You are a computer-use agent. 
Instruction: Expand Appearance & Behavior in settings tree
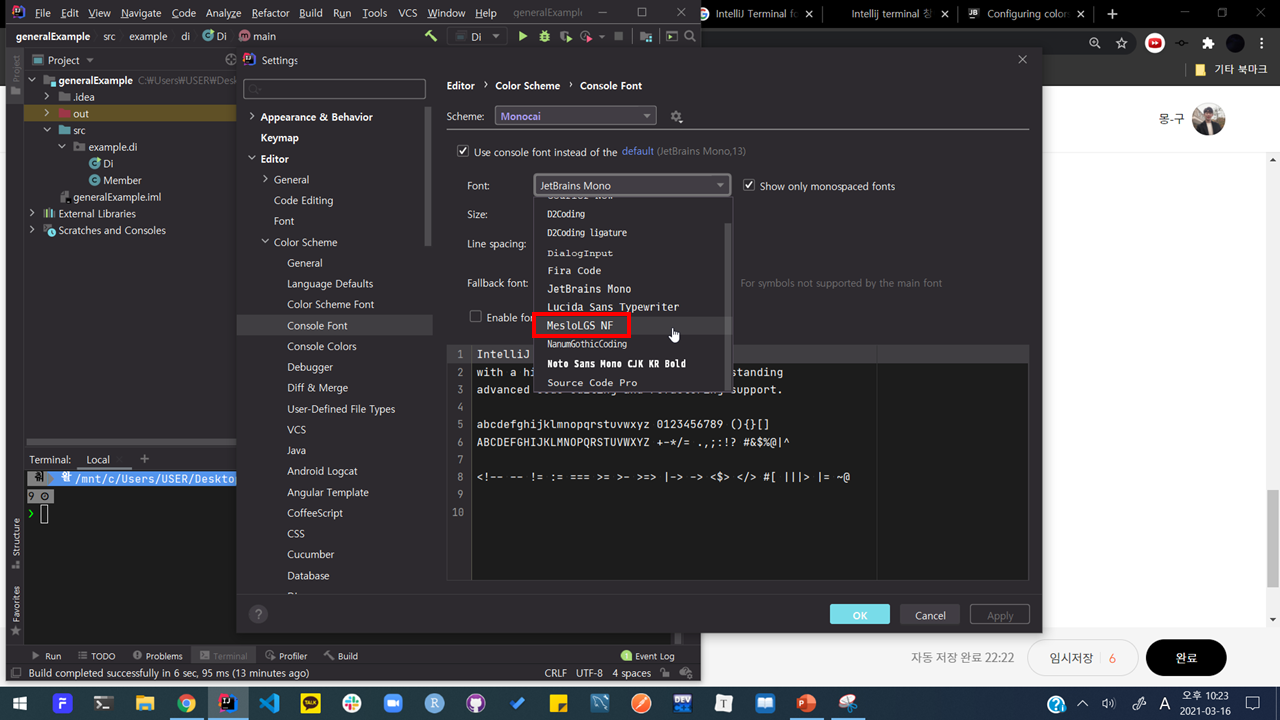[x=251, y=117]
